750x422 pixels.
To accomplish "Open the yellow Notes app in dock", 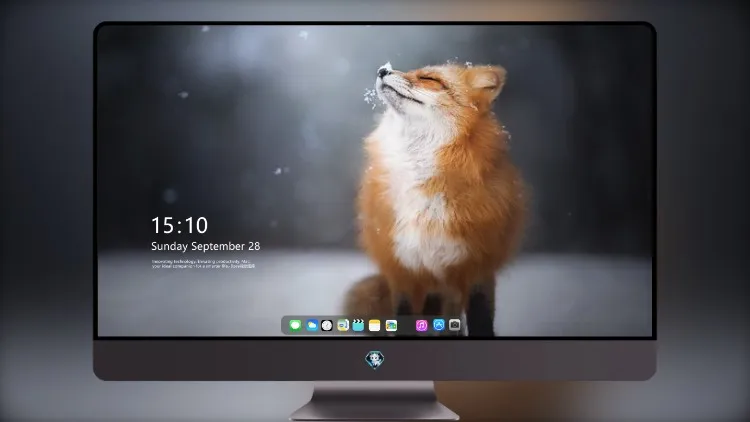I will [x=375, y=325].
